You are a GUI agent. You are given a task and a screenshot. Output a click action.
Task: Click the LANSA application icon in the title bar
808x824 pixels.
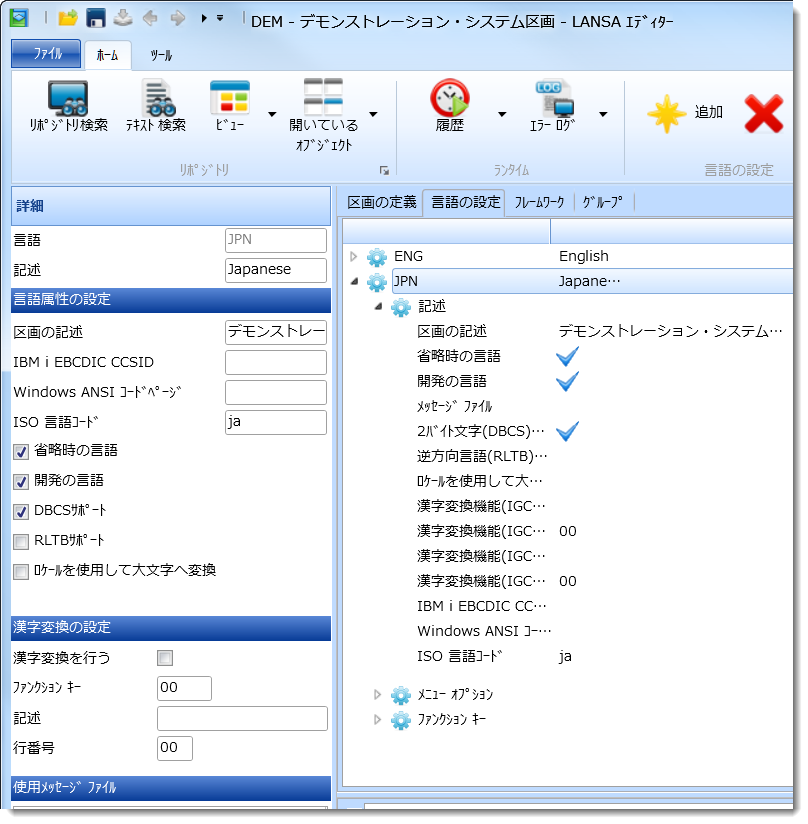tap(19, 18)
